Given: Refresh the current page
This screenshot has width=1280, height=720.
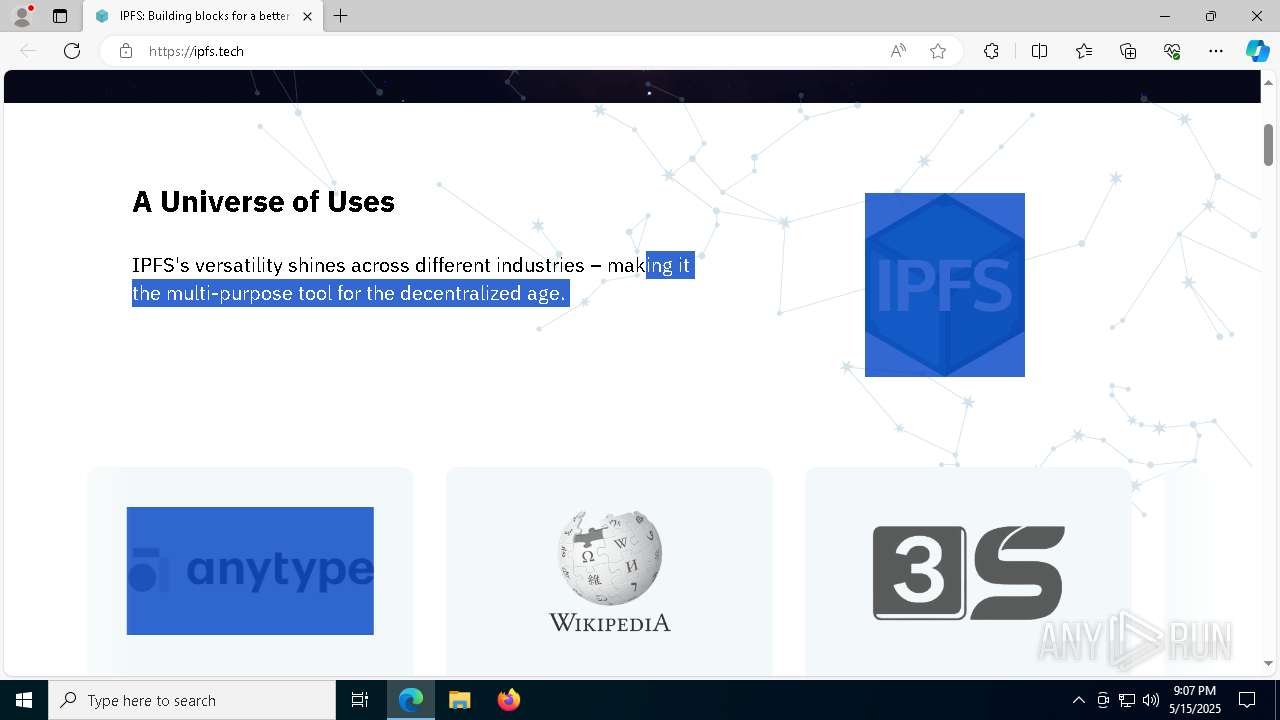Looking at the screenshot, I should pyautogui.click(x=72, y=51).
